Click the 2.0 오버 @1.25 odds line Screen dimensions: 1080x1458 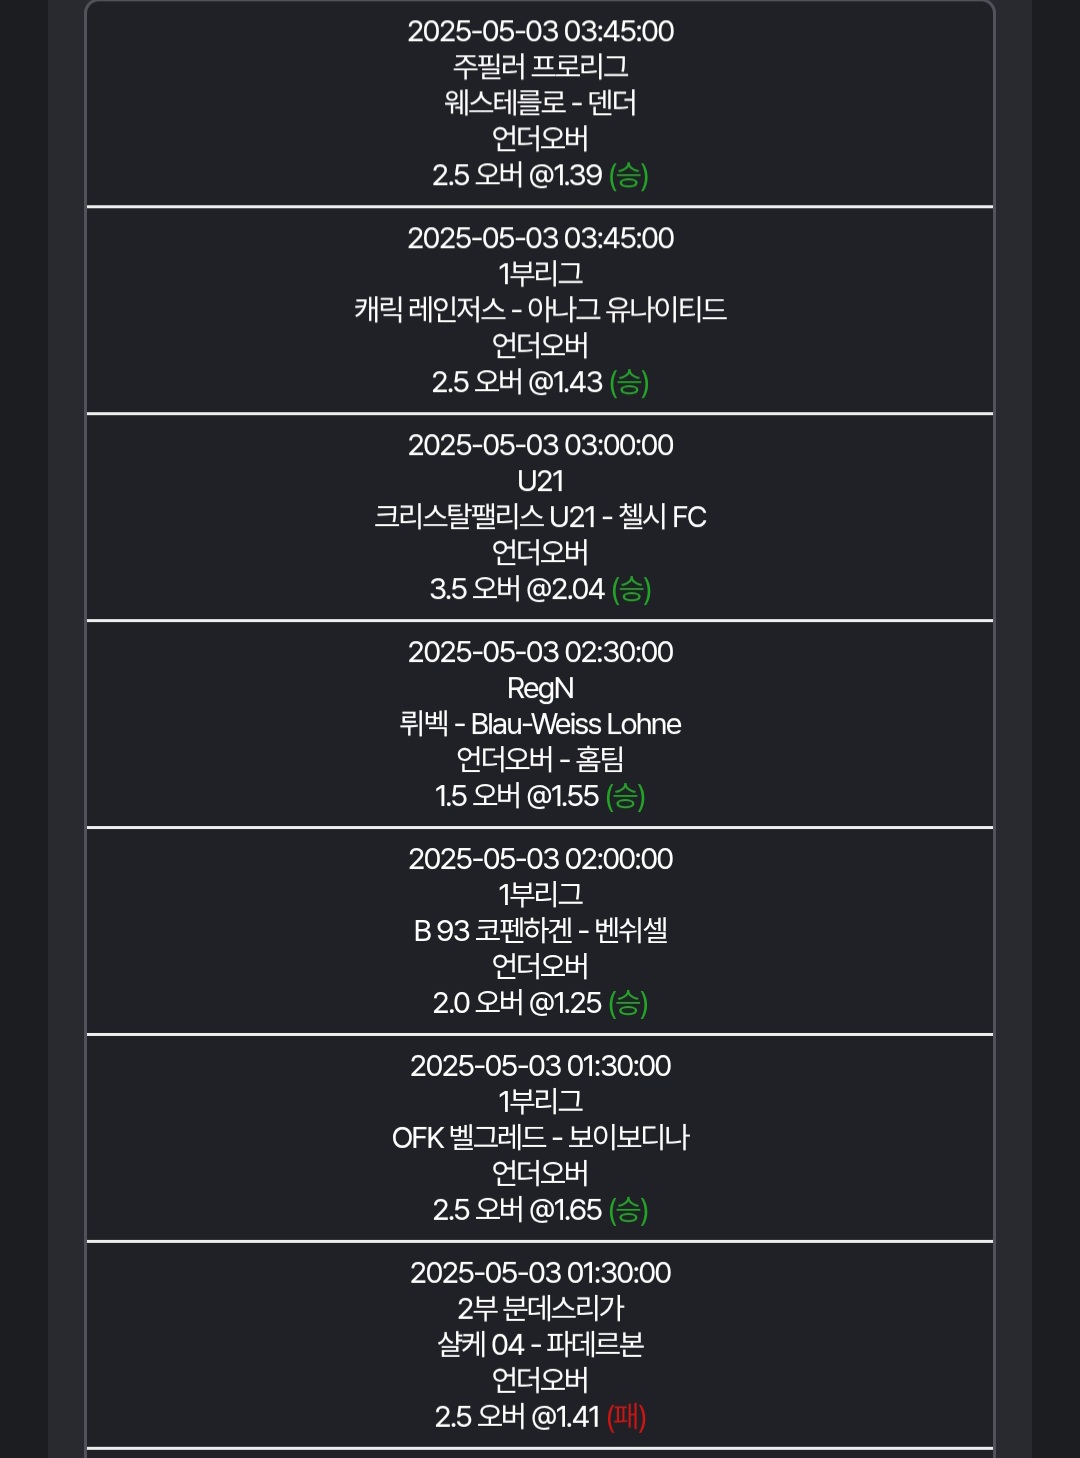(x=518, y=1003)
